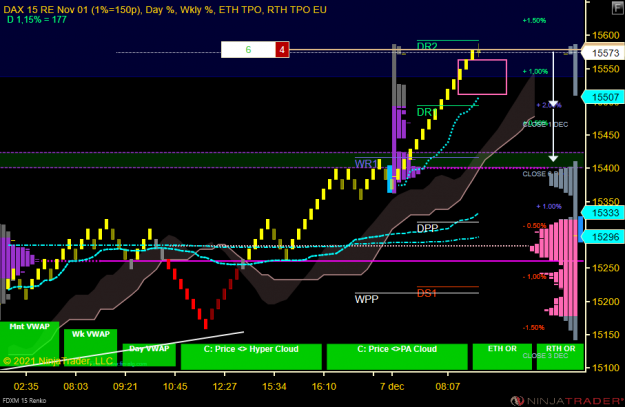Click the DPP daily pivot label
625x407 pixels.
pyautogui.click(x=427, y=228)
